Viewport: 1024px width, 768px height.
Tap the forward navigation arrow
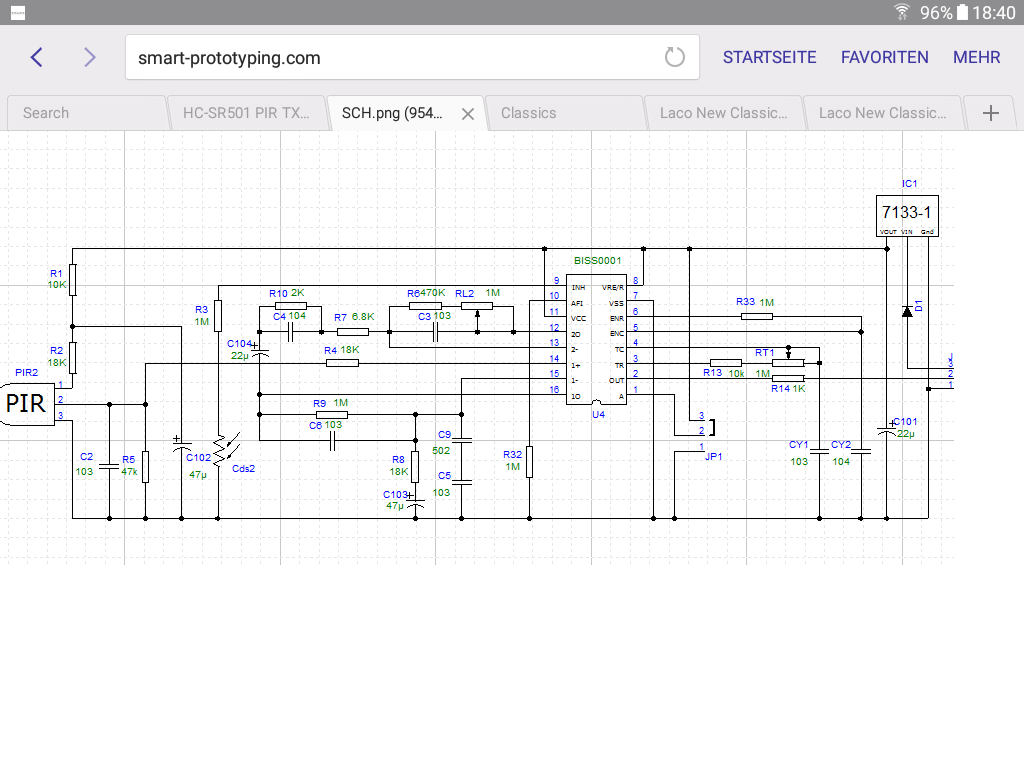(90, 57)
